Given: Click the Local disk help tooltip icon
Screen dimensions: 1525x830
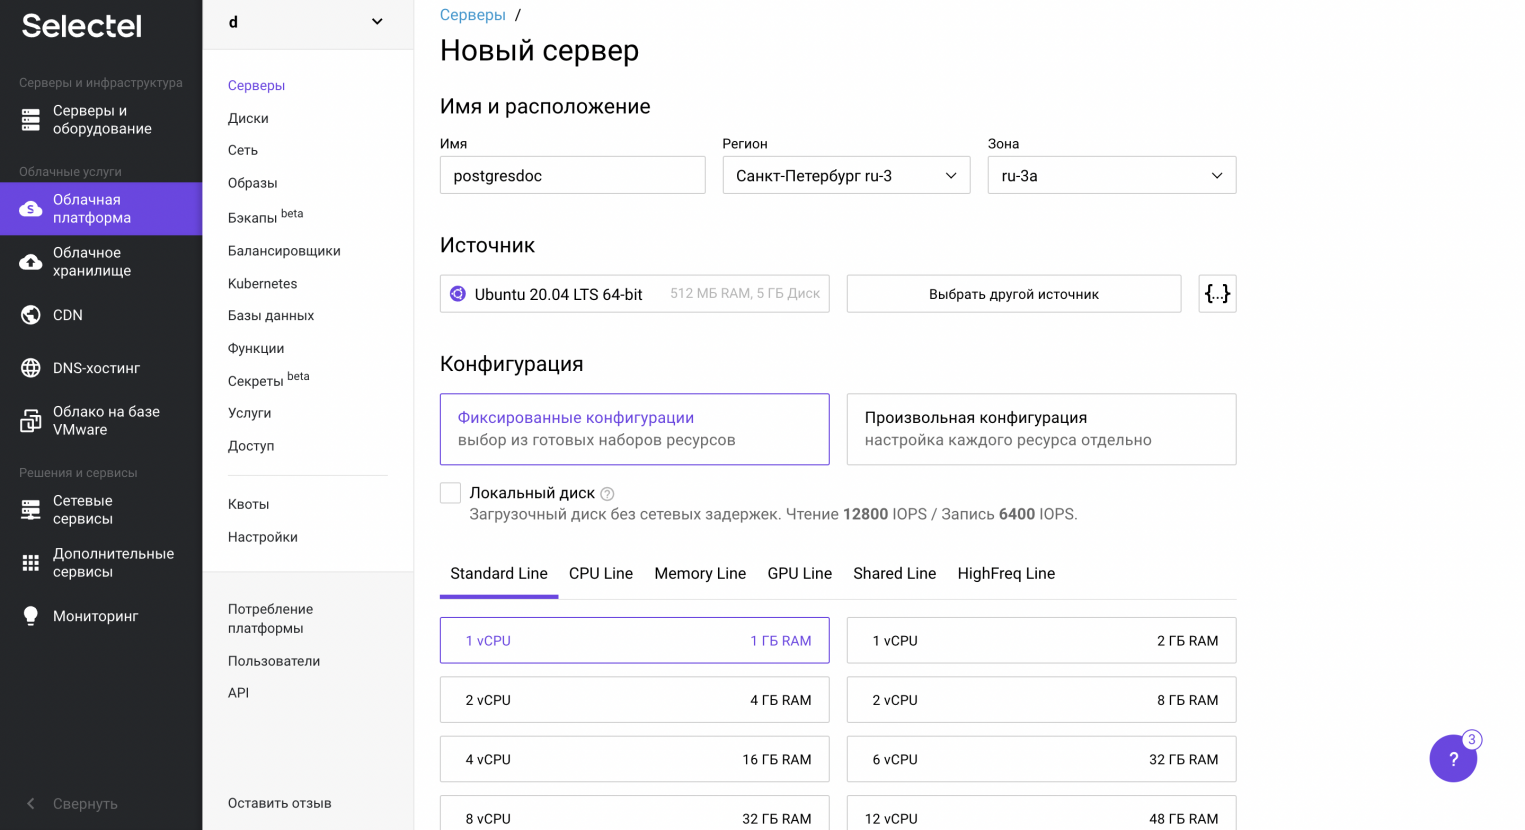Looking at the screenshot, I should [x=607, y=494].
